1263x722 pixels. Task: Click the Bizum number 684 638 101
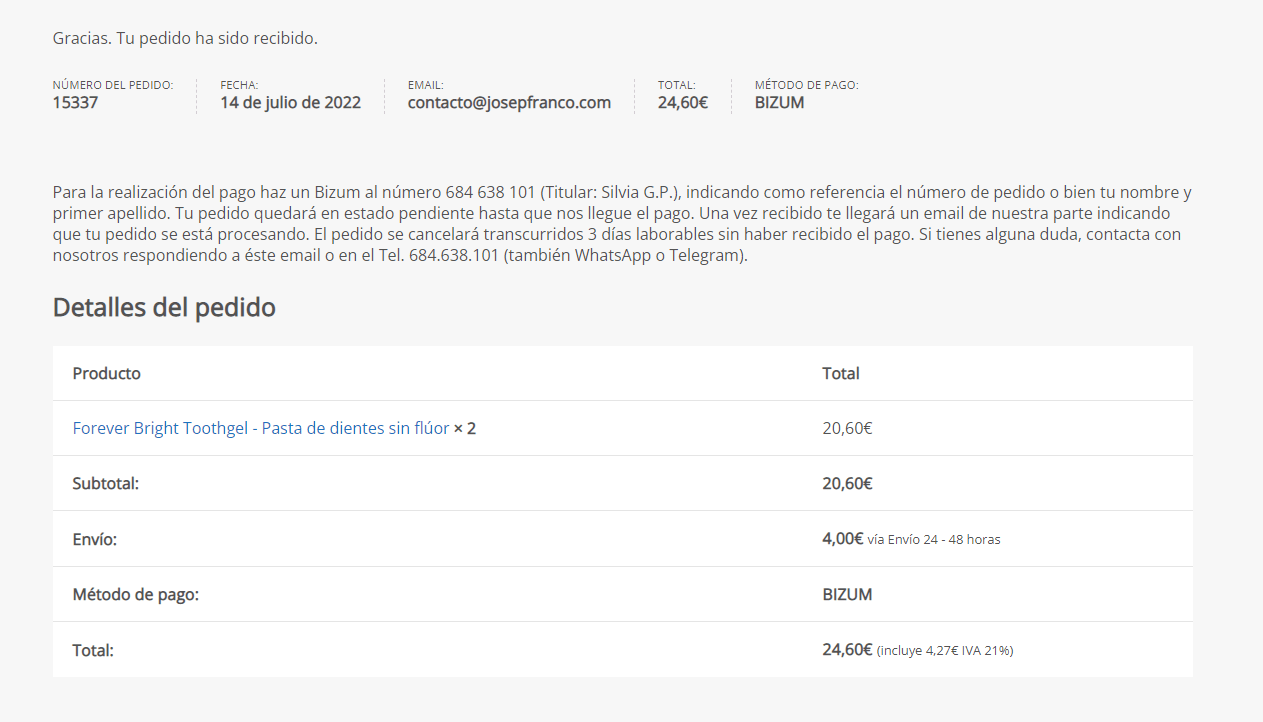[x=491, y=192]
